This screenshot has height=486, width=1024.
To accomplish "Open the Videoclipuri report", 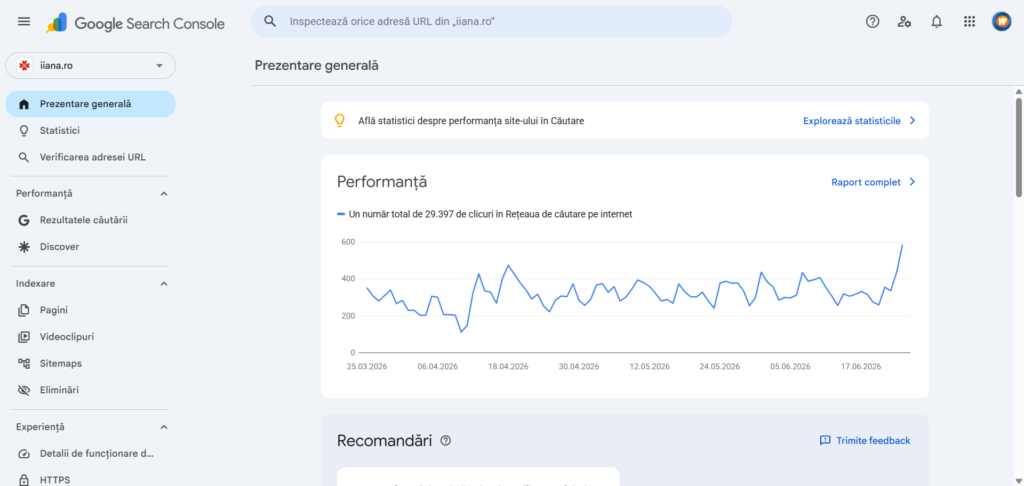I will coord(90,337).
